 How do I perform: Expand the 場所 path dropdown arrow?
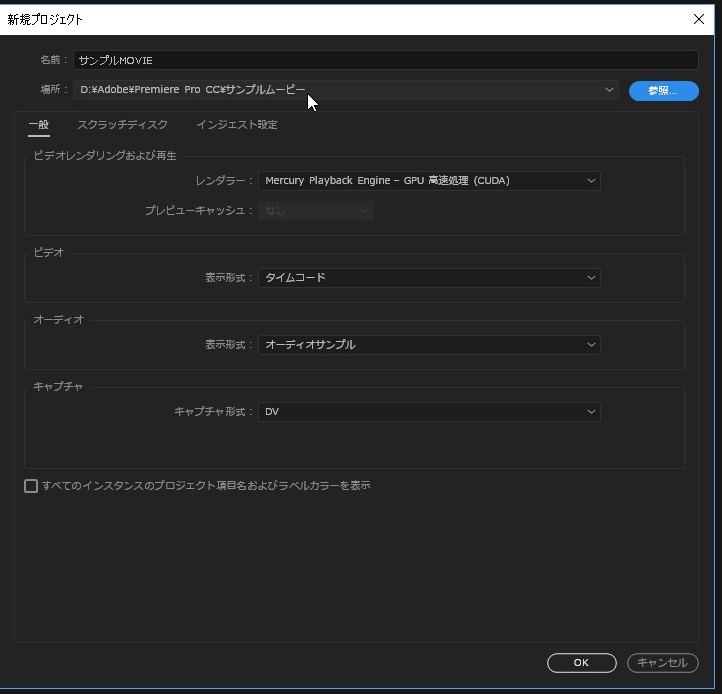point(609,90)
